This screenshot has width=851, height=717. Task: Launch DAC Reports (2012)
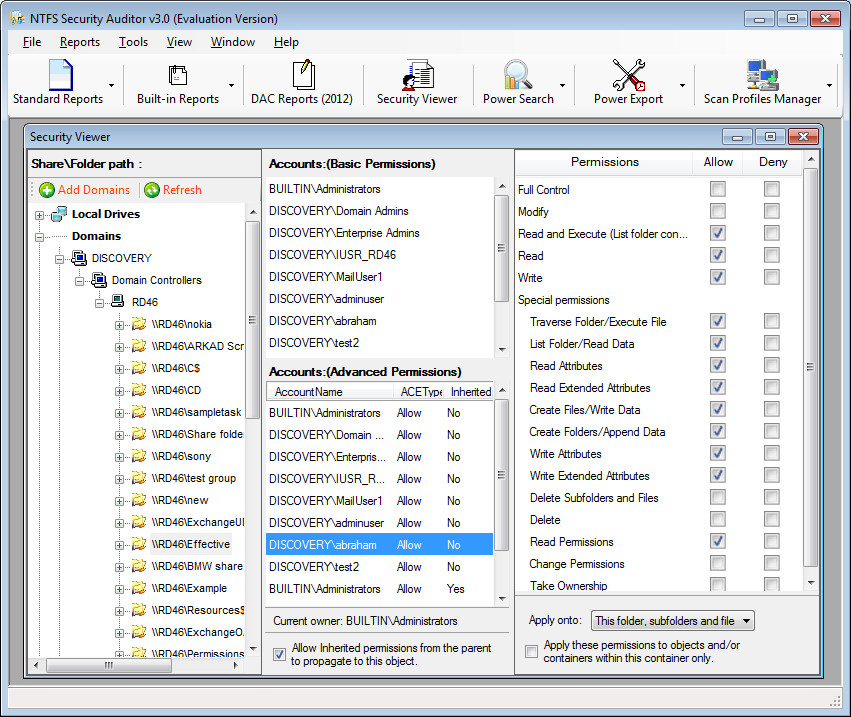(x=302, y=83)
